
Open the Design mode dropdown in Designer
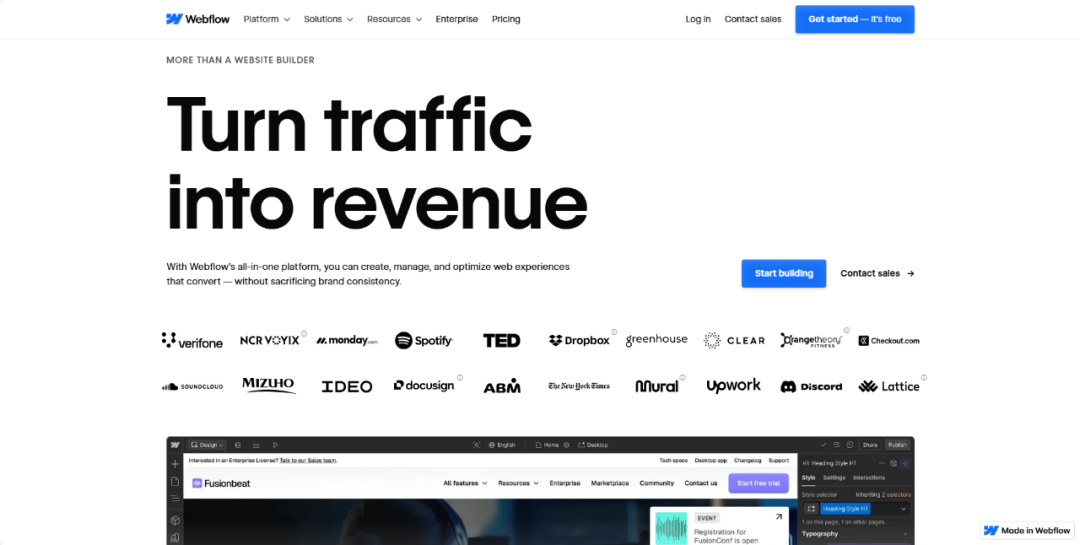(x=207, y=445)
